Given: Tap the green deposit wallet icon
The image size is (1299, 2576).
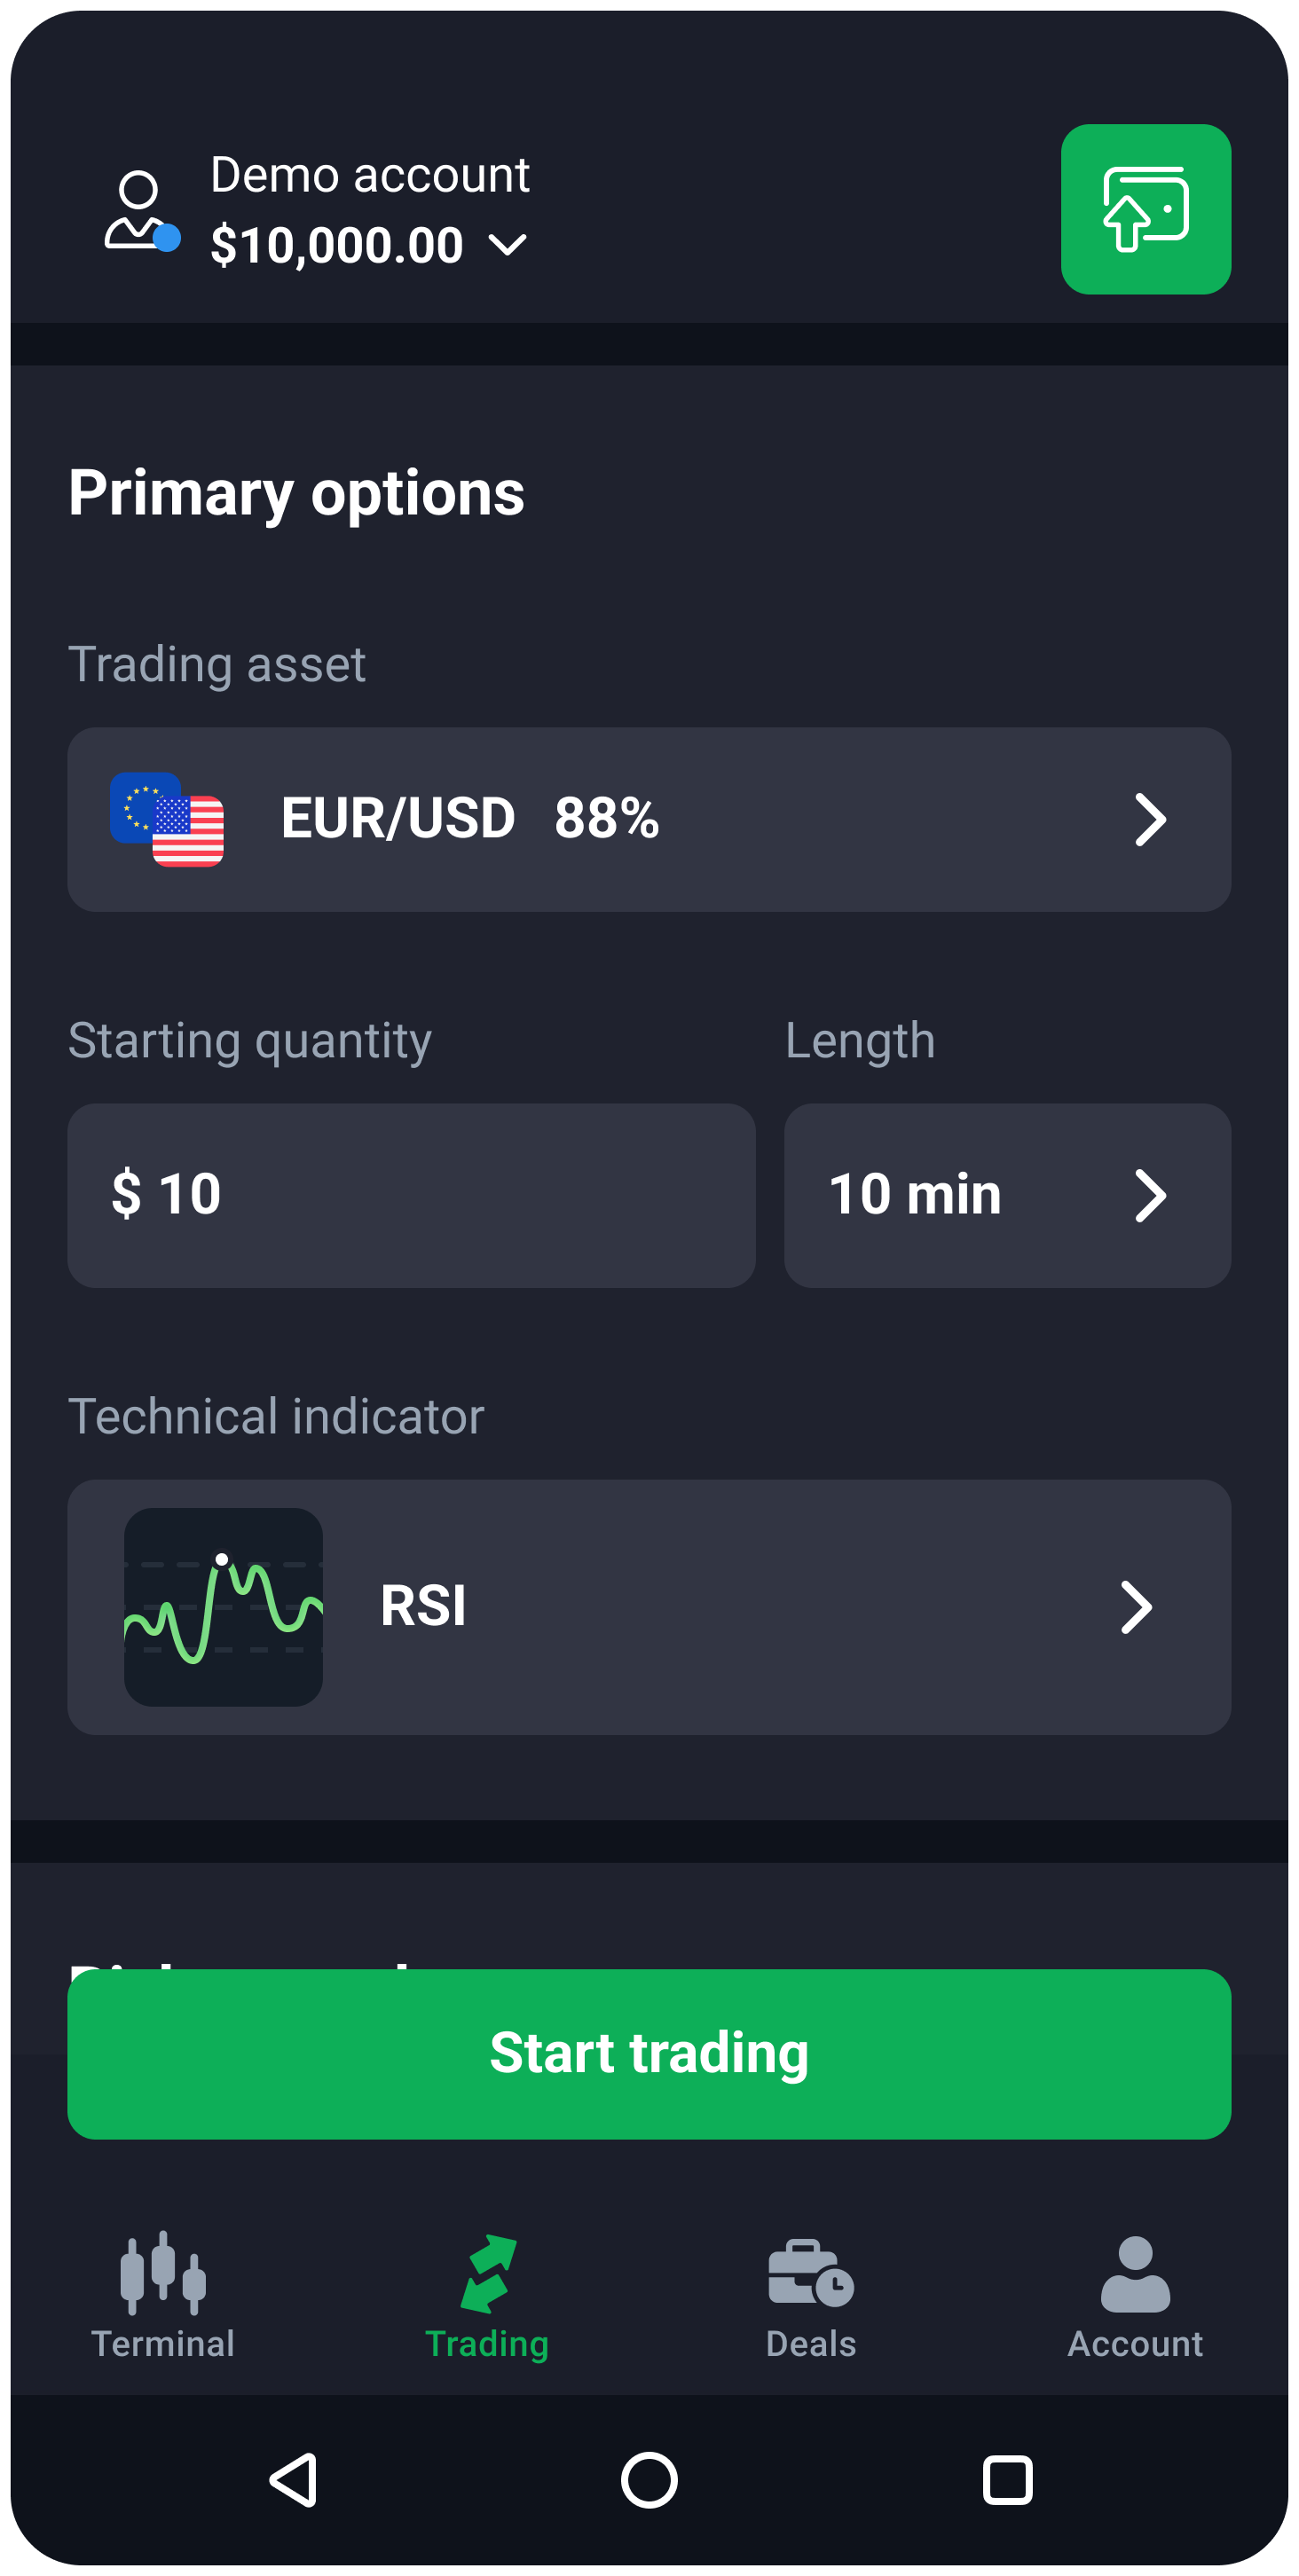Looking at the screenshot, I should click(1145, 209).
